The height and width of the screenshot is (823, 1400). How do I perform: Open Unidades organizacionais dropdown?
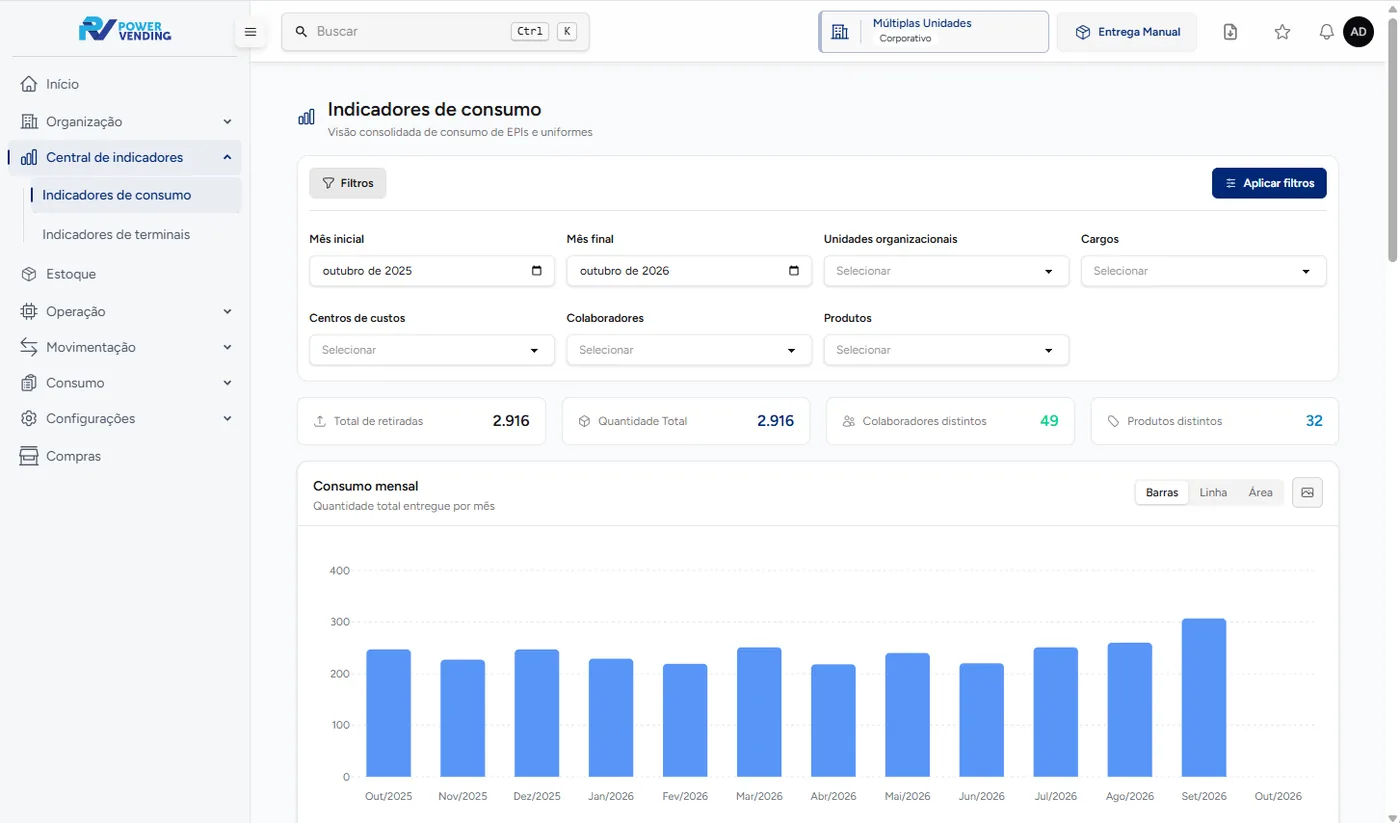click(946, 271)
